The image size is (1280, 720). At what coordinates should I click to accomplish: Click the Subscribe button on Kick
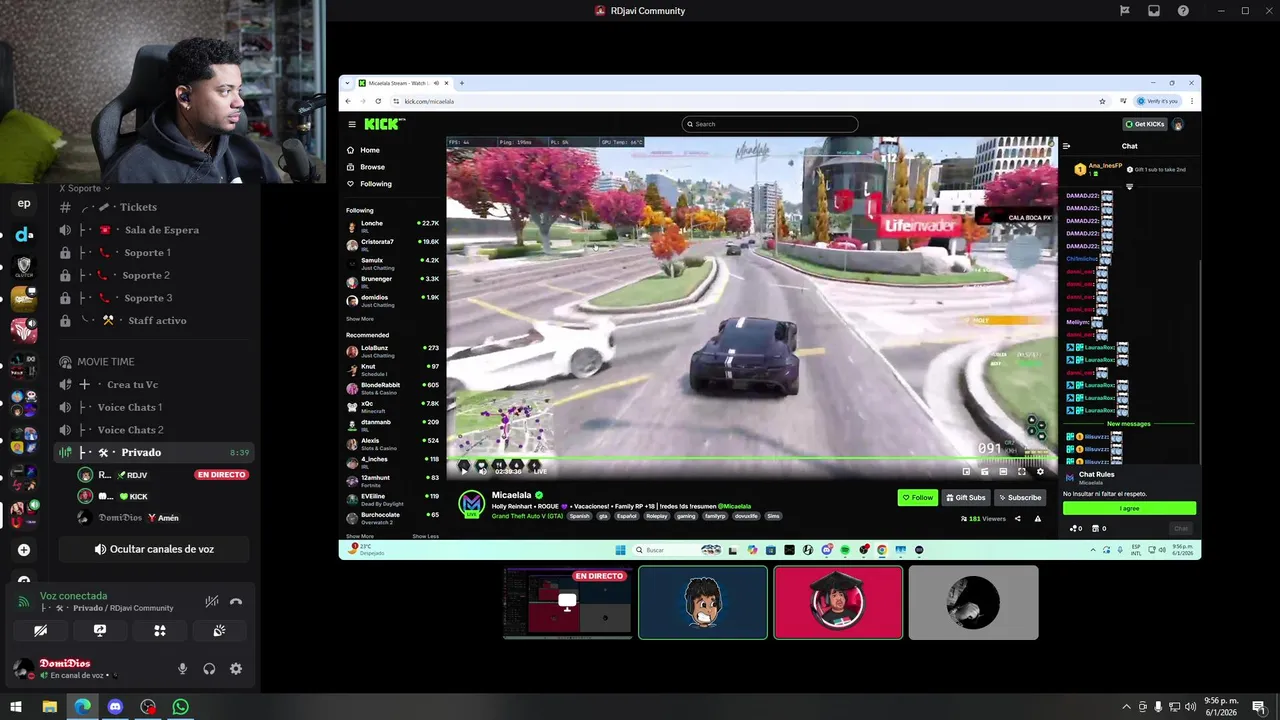(1019, 497)
